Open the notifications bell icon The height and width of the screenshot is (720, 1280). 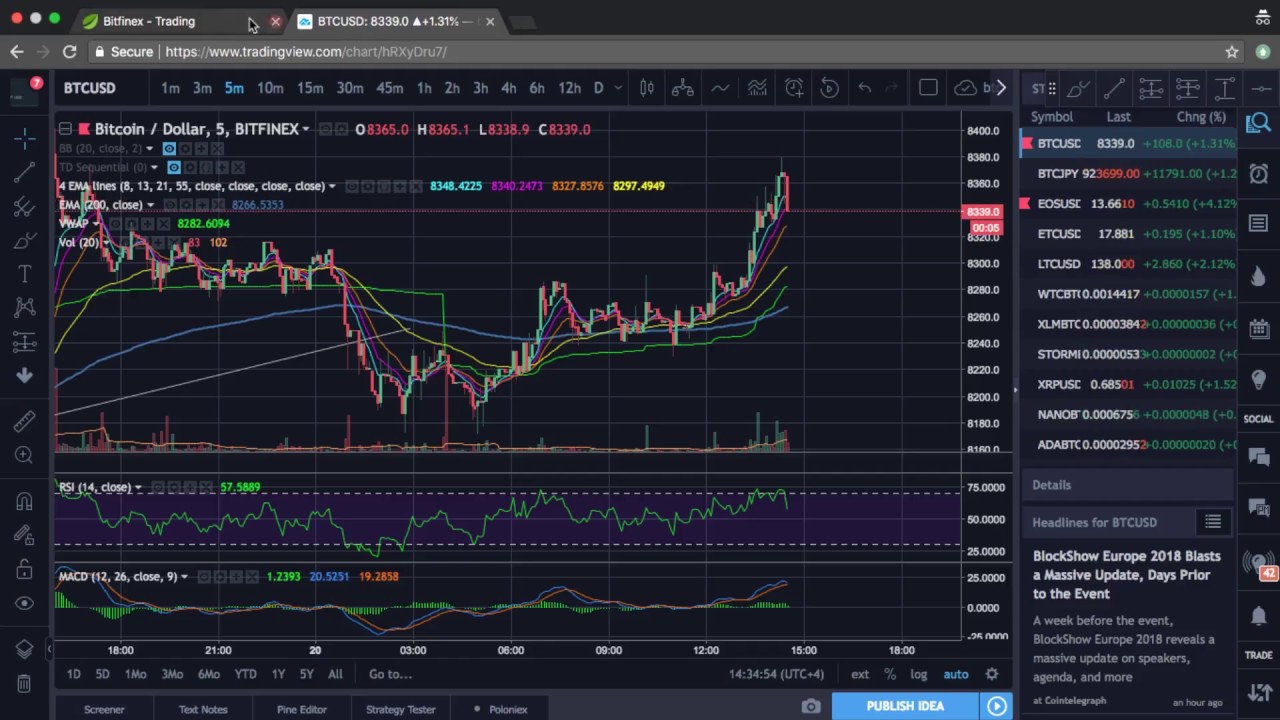tap(1258, 616)
